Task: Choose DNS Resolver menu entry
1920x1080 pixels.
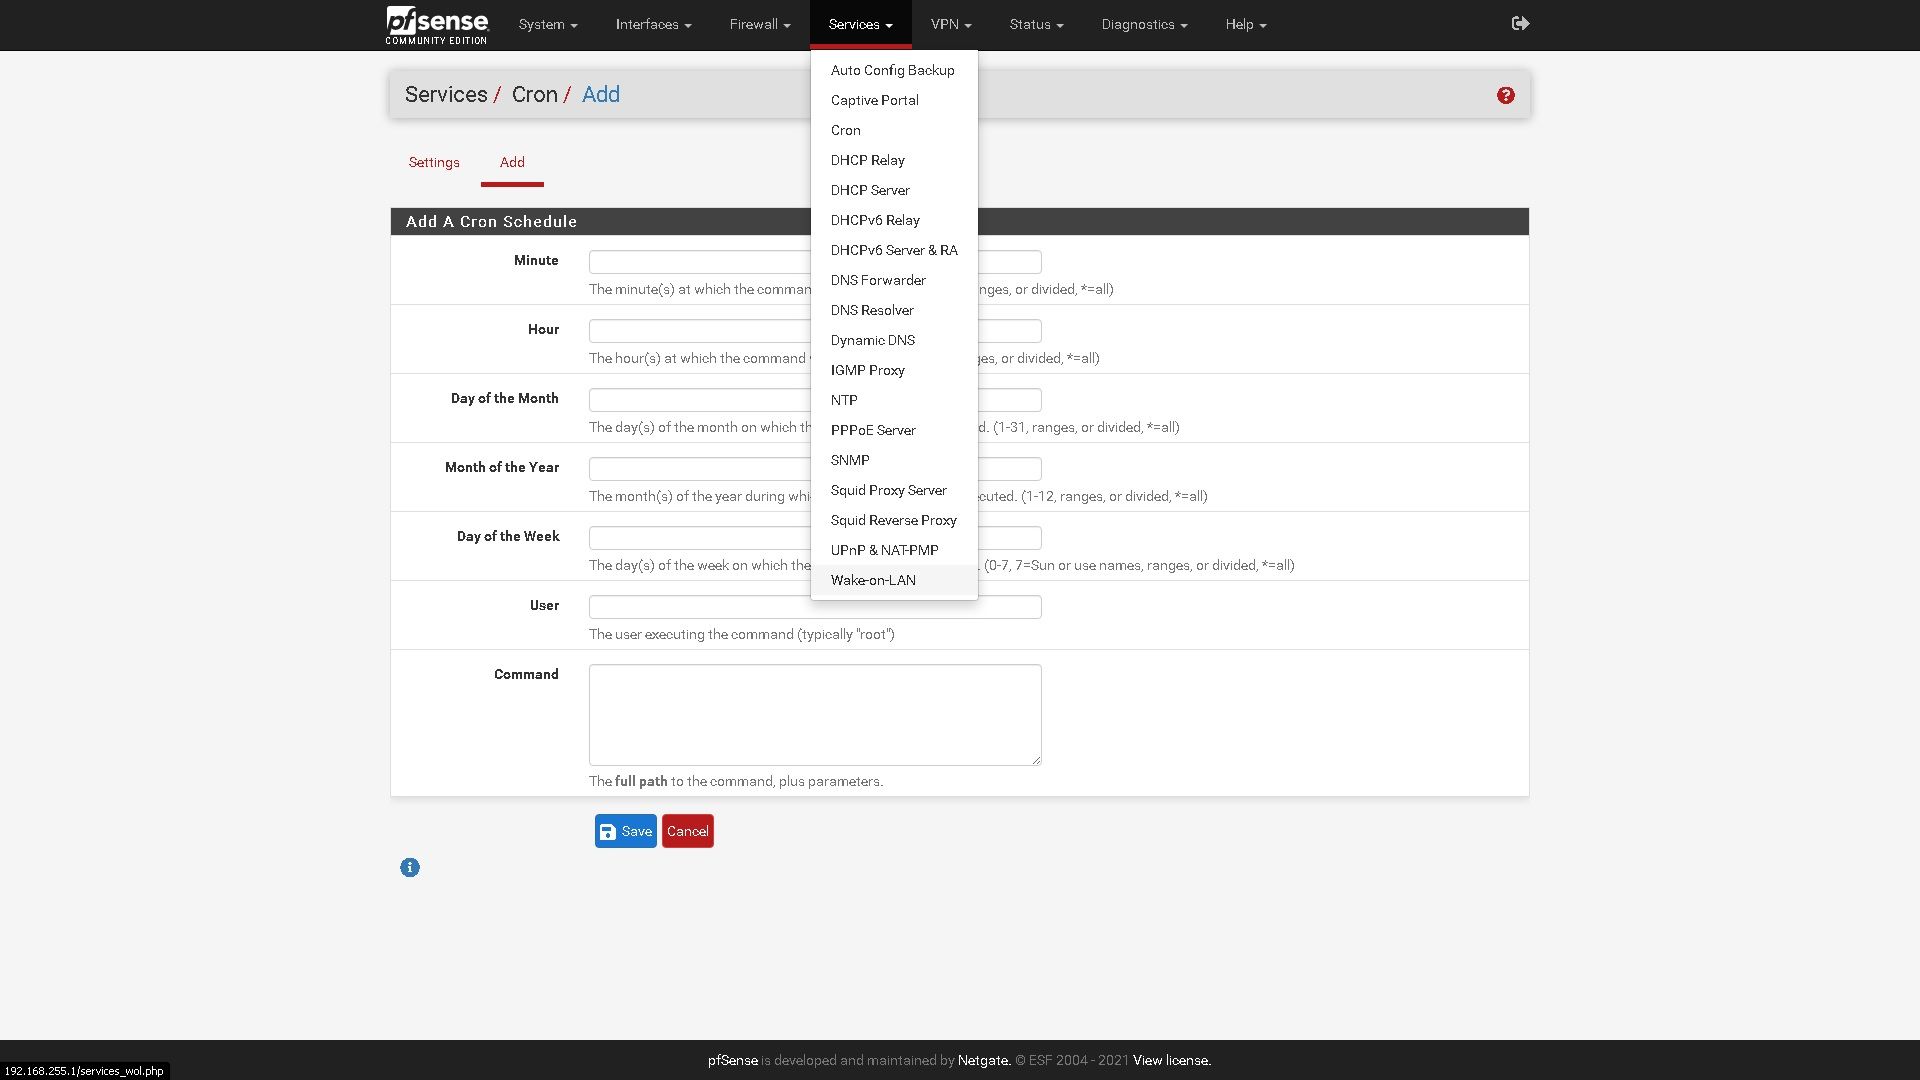Action: (x=872, y=310)
